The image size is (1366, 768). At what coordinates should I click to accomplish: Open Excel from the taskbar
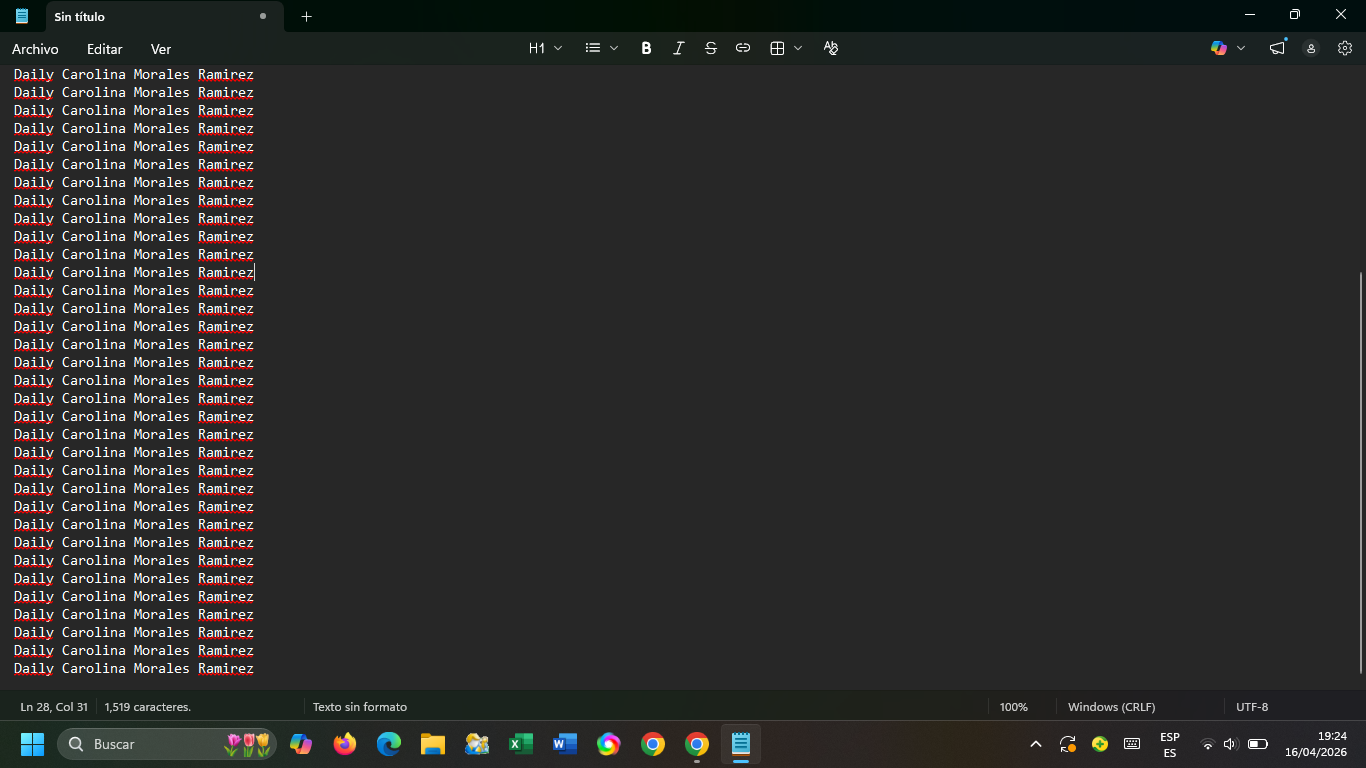click(521, 744)
